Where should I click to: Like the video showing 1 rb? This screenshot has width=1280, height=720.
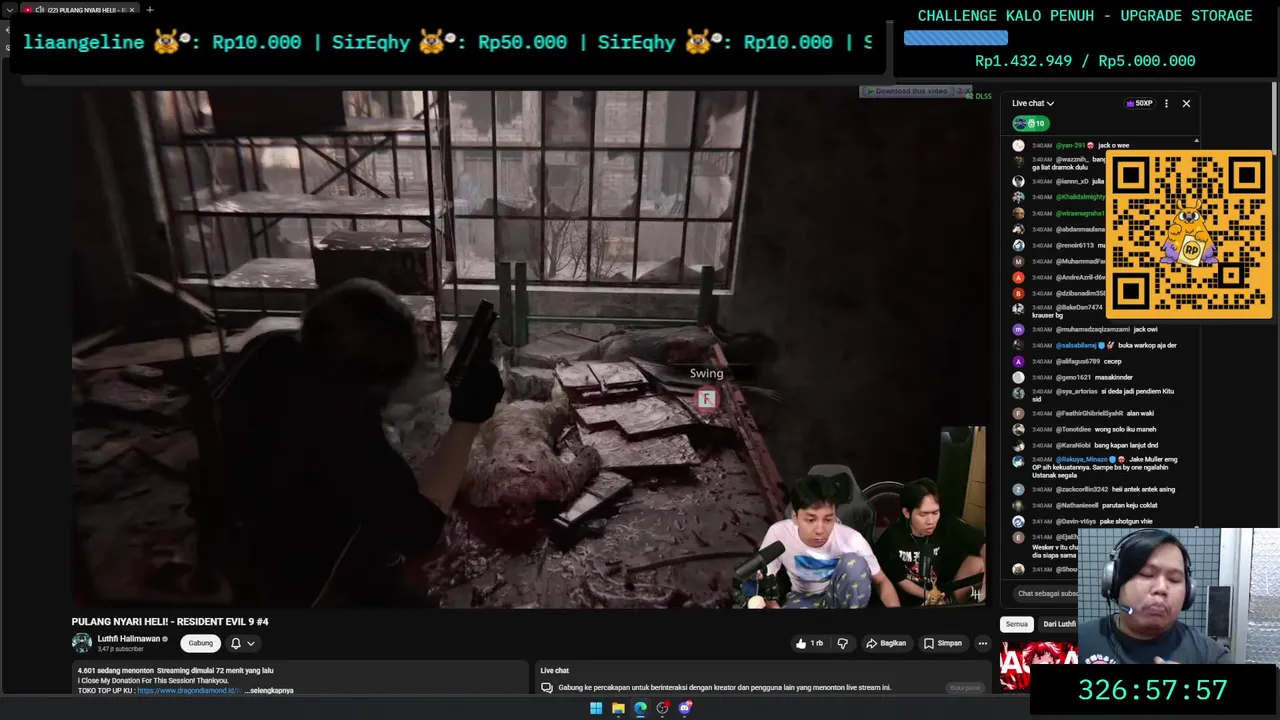coord(810,643)
